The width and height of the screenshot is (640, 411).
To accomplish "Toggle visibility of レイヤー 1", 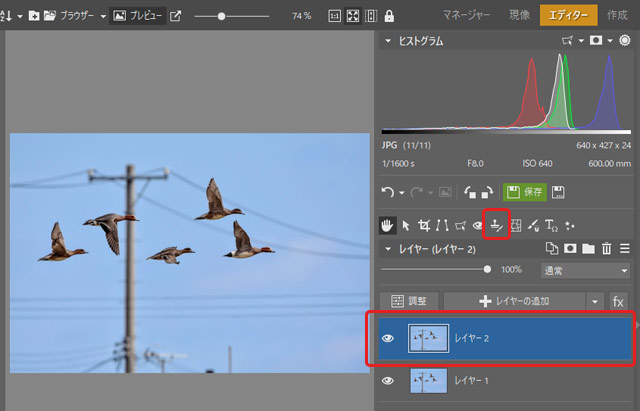I will [x=388, y=381].
